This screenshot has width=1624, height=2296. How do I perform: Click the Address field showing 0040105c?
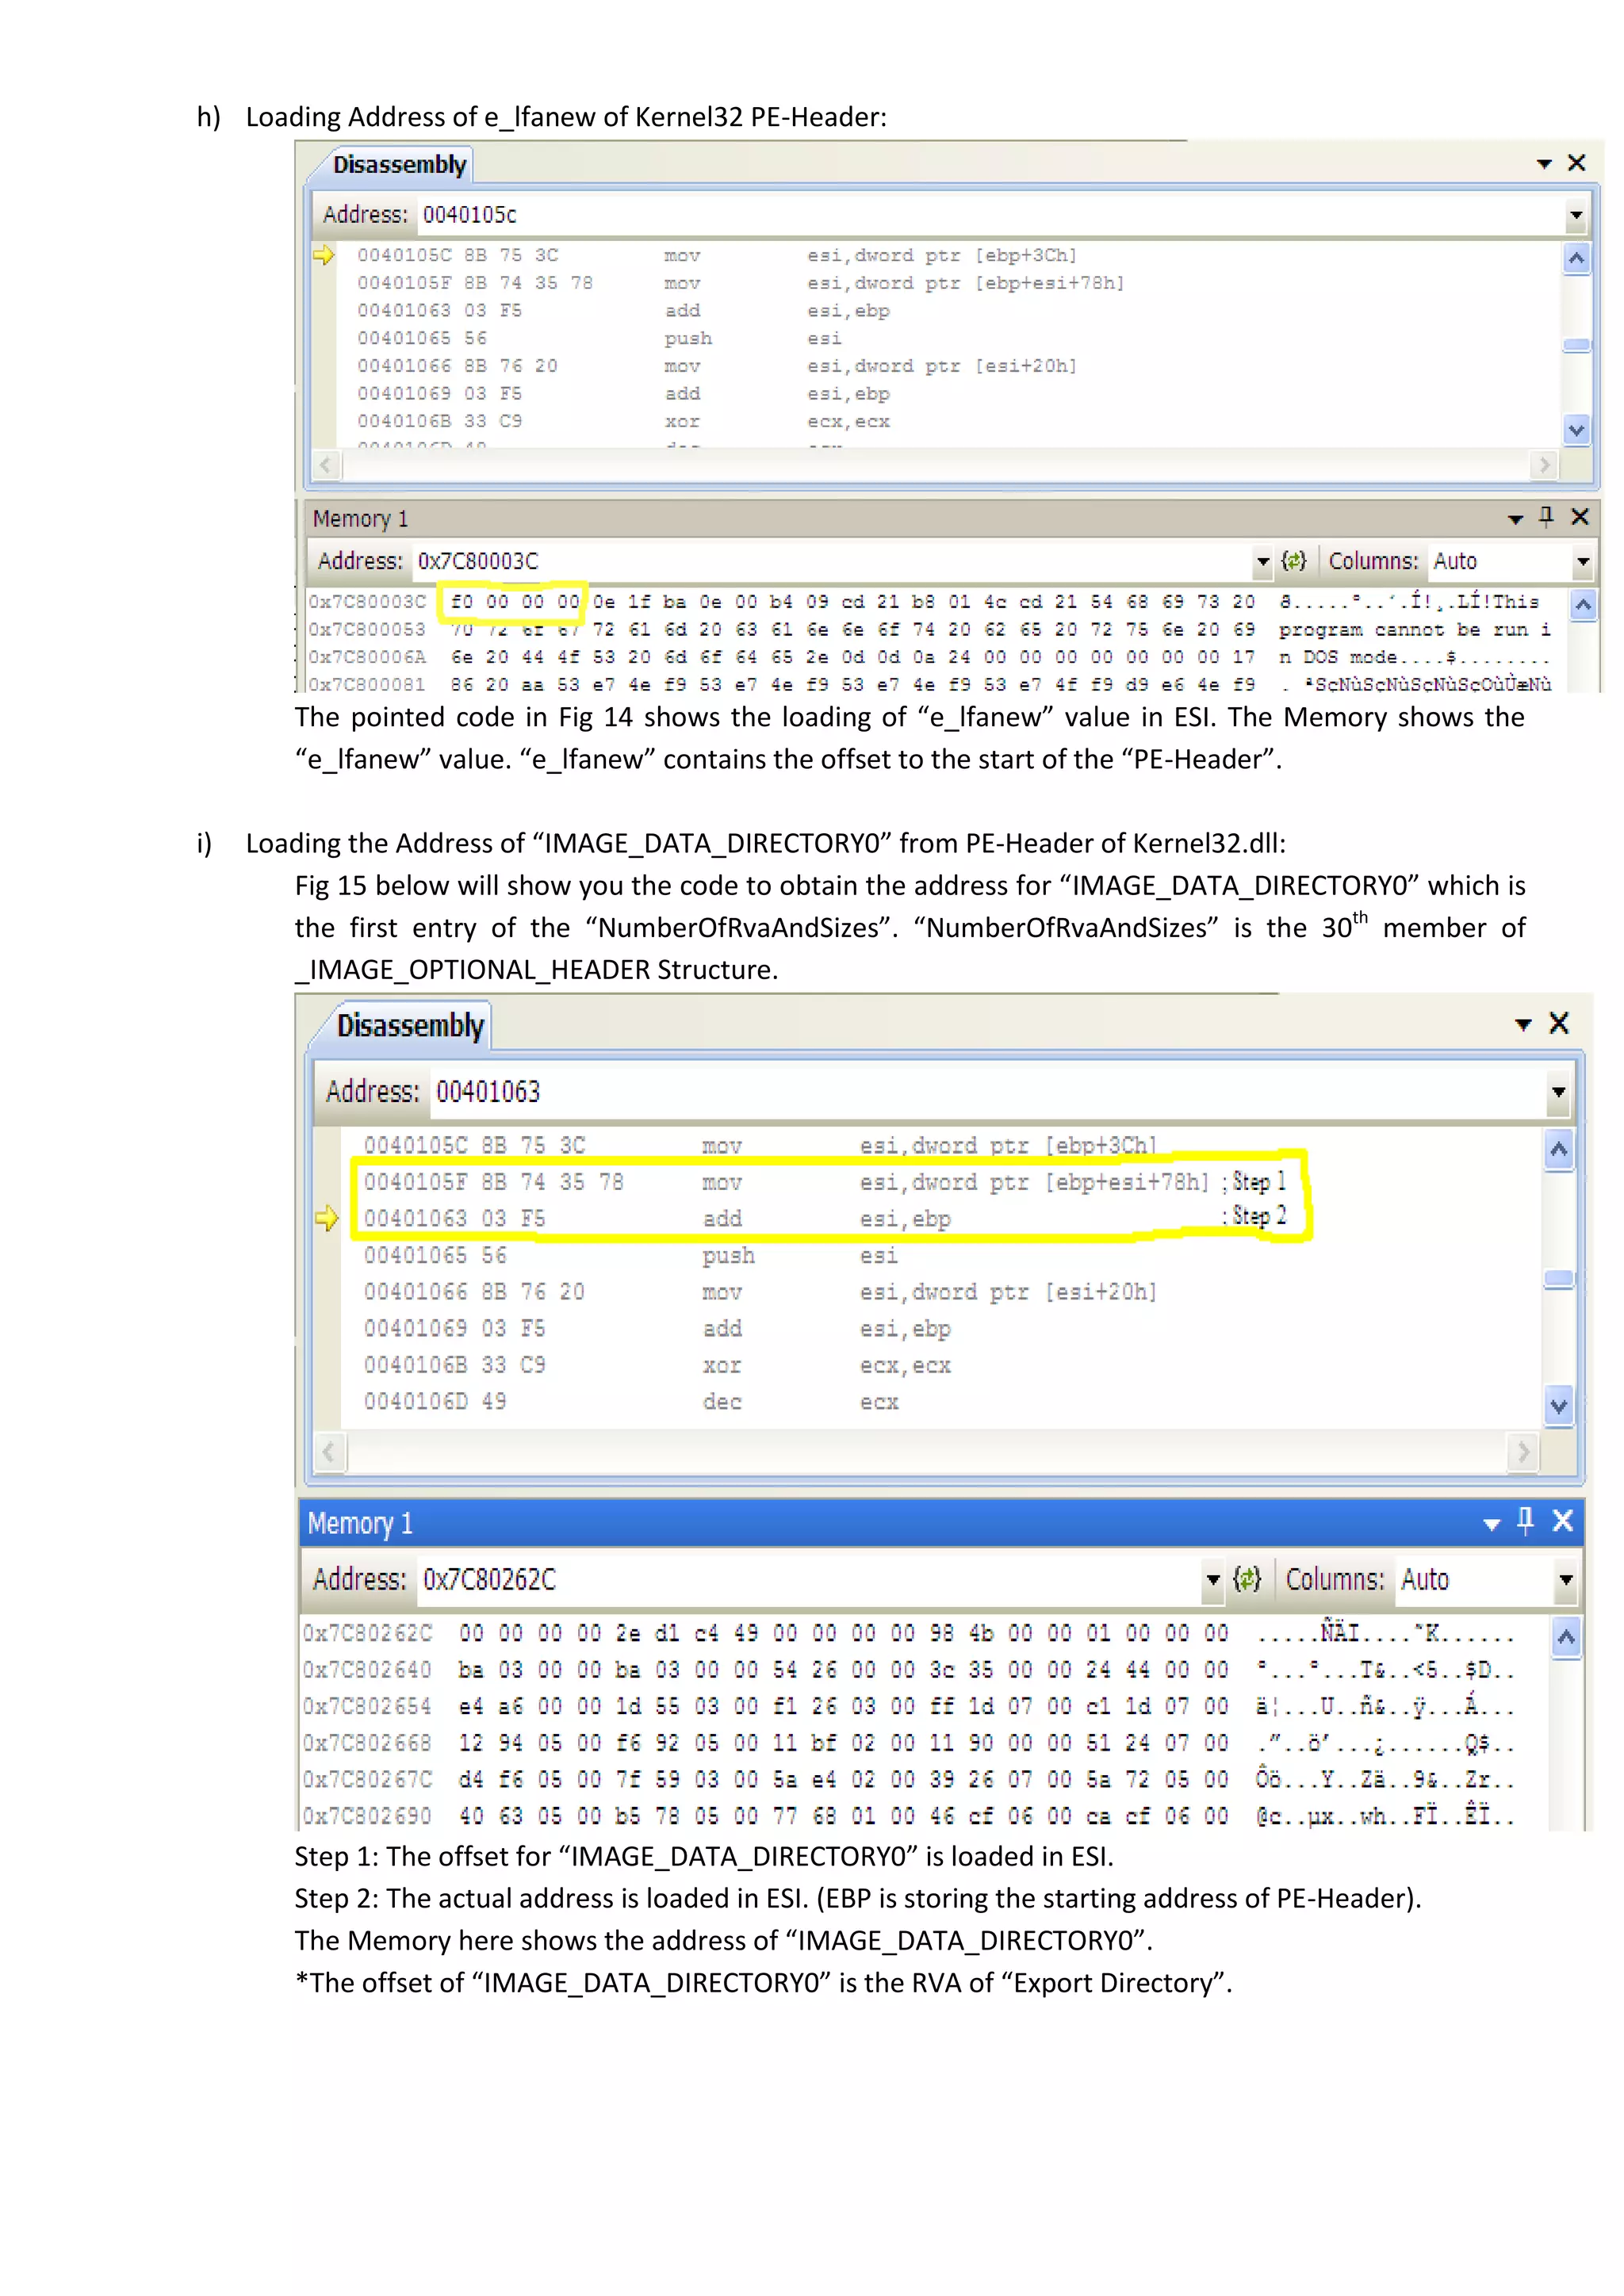coord(990,214)
